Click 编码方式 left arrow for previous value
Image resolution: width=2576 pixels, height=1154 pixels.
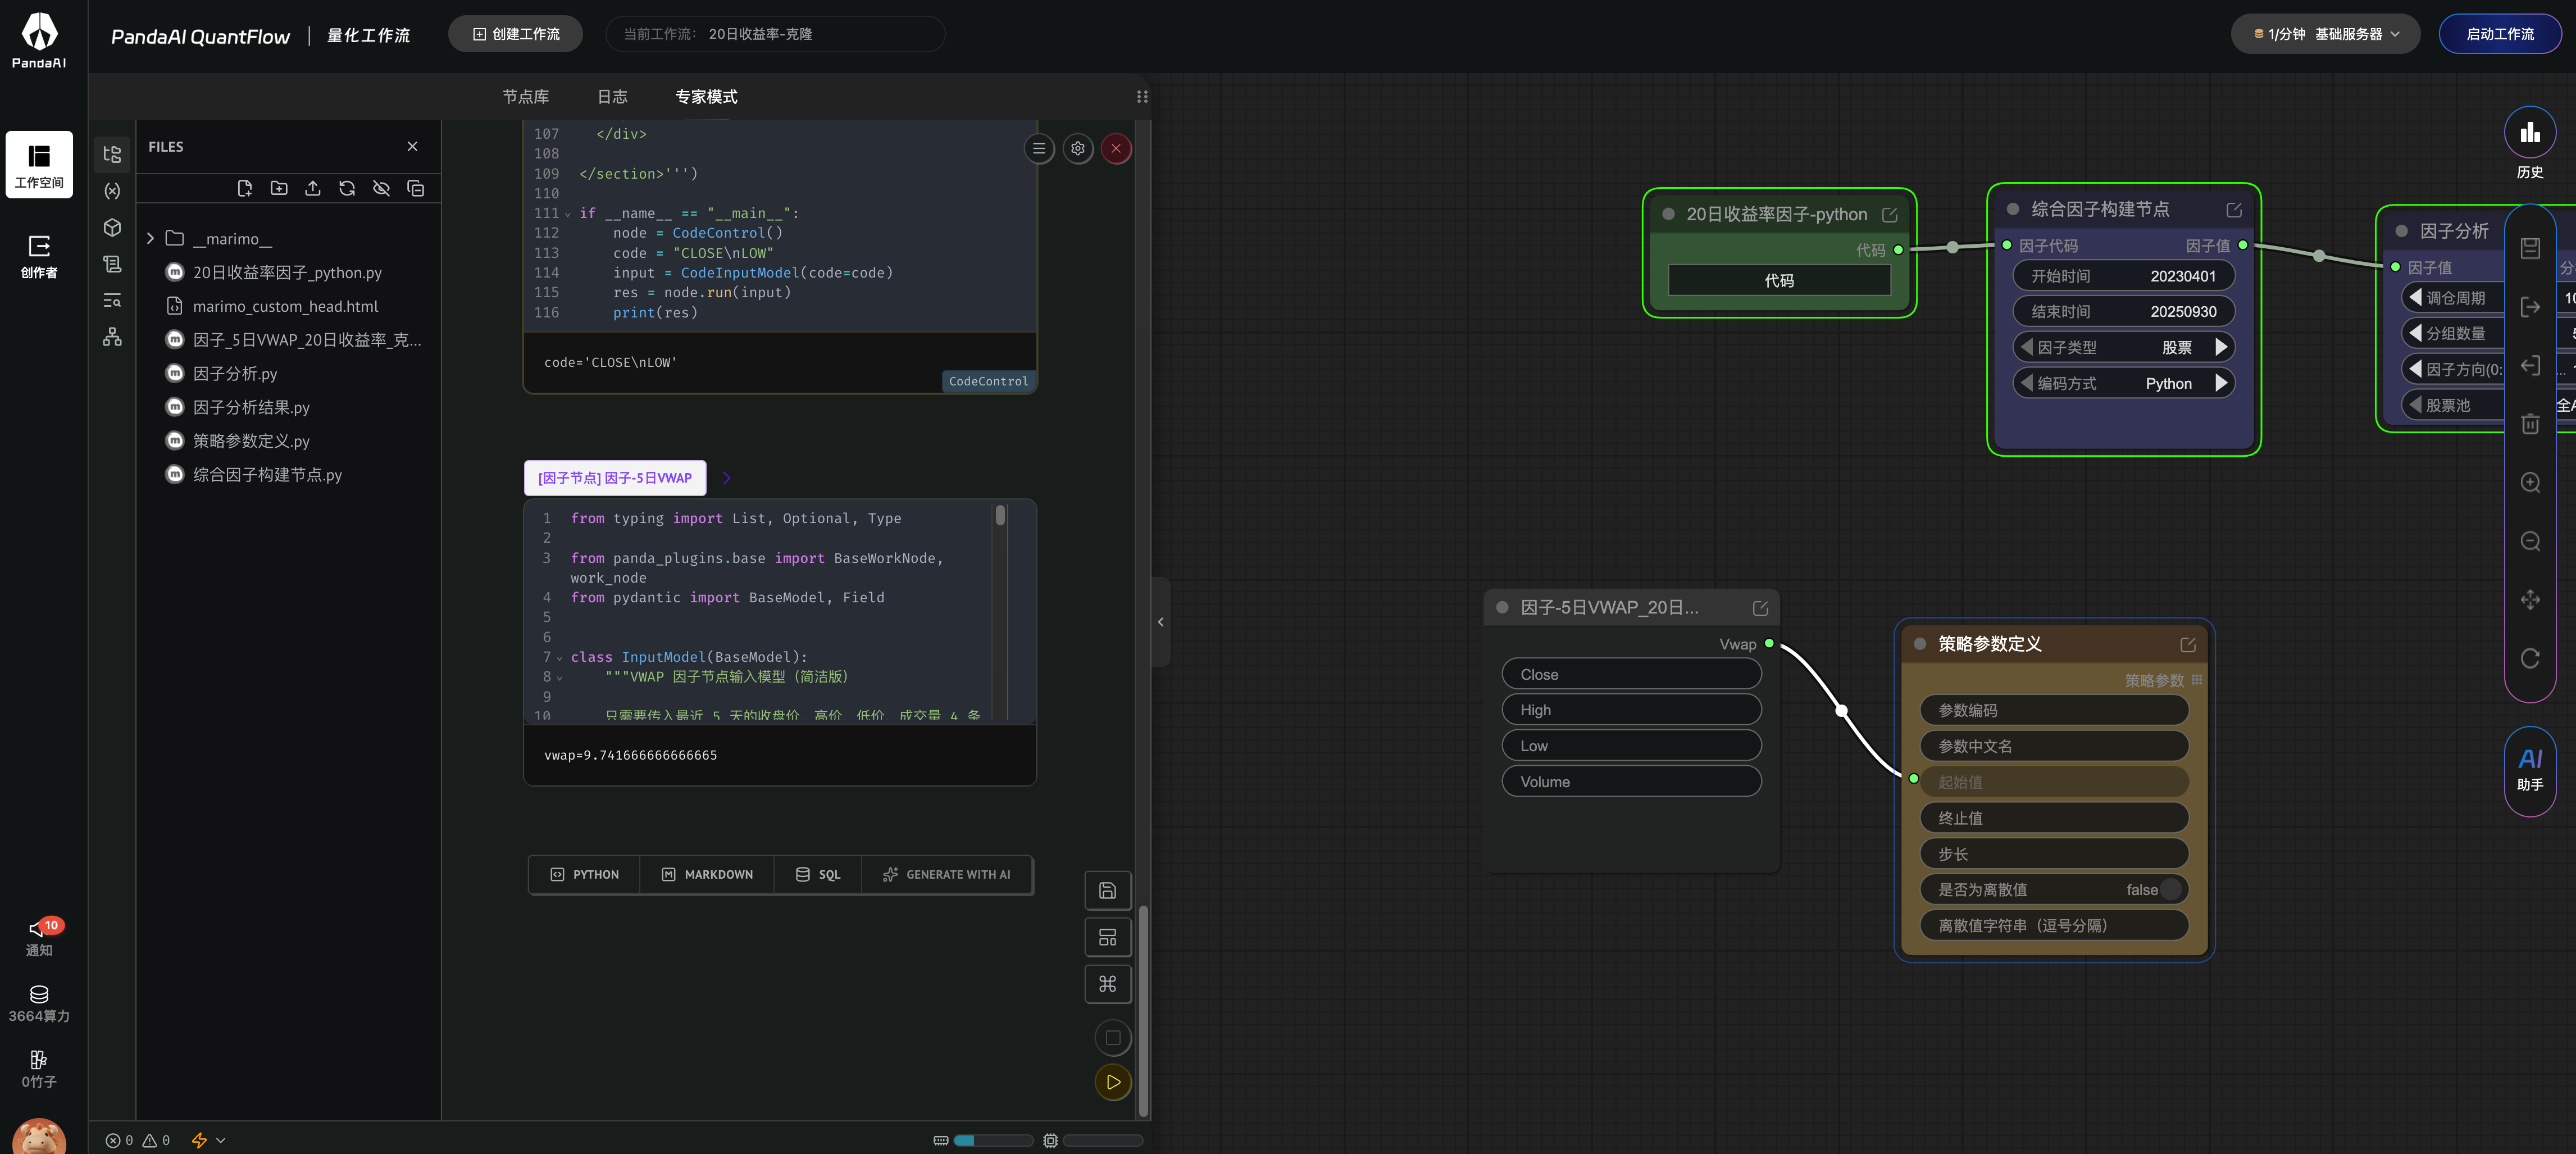pos(2026,383)
